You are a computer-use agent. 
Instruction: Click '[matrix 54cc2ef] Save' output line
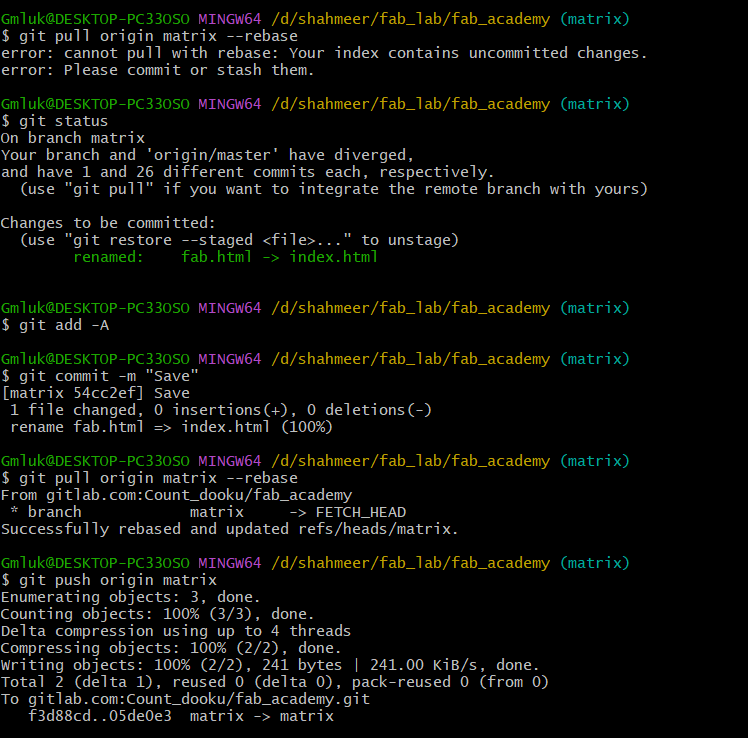click(95, 393)
